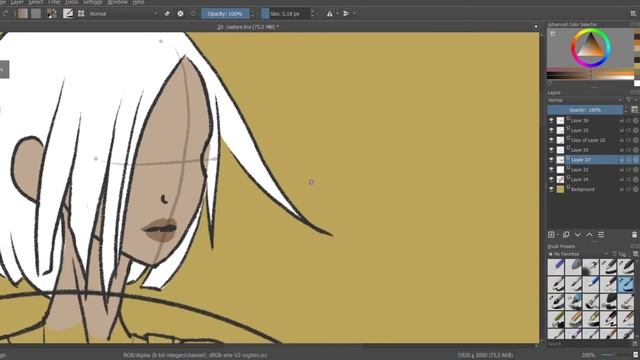Open the Layer menu
This screenshot has width=640, height=360.
17,2
